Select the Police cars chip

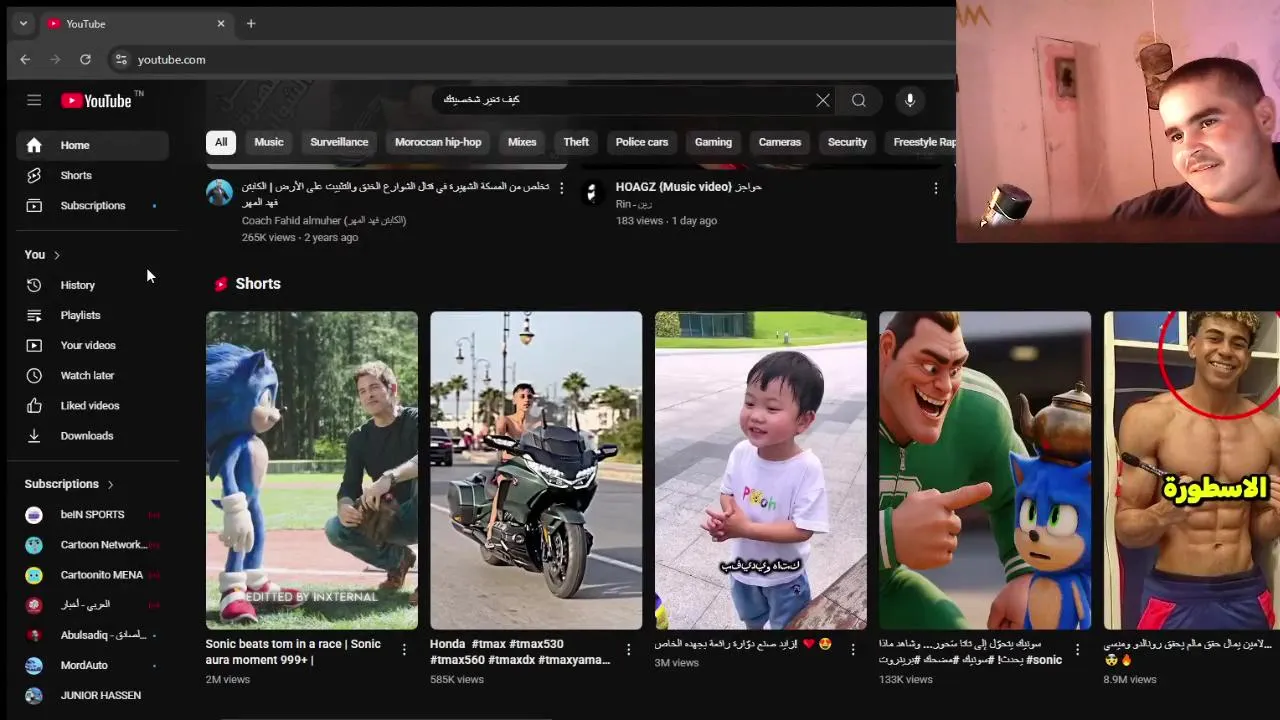point(642,142)
